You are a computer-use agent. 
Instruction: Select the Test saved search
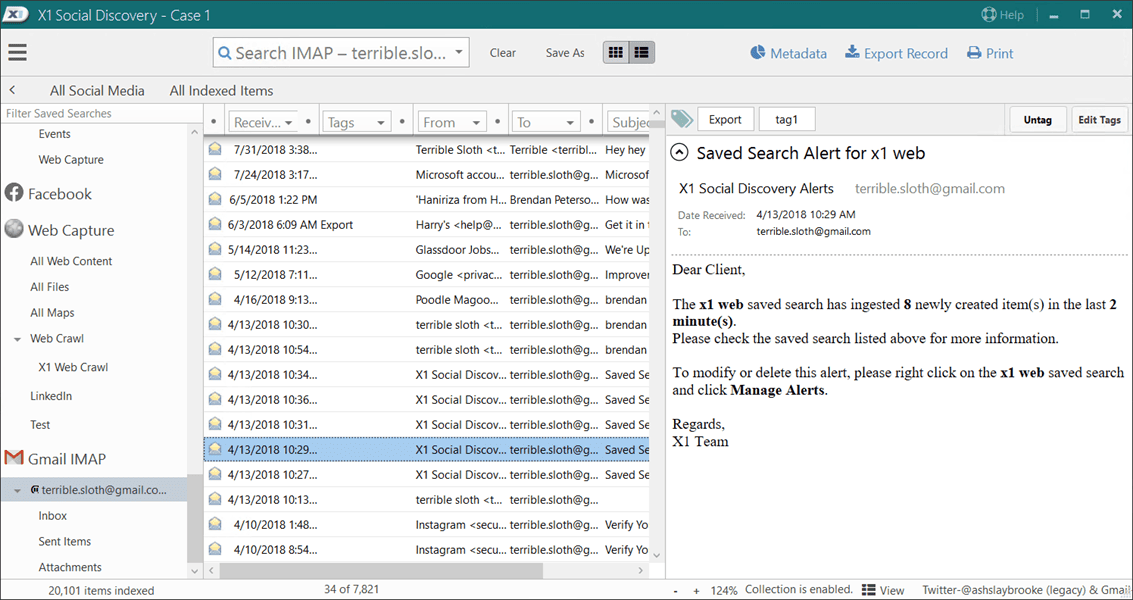(x=40, y=425)
